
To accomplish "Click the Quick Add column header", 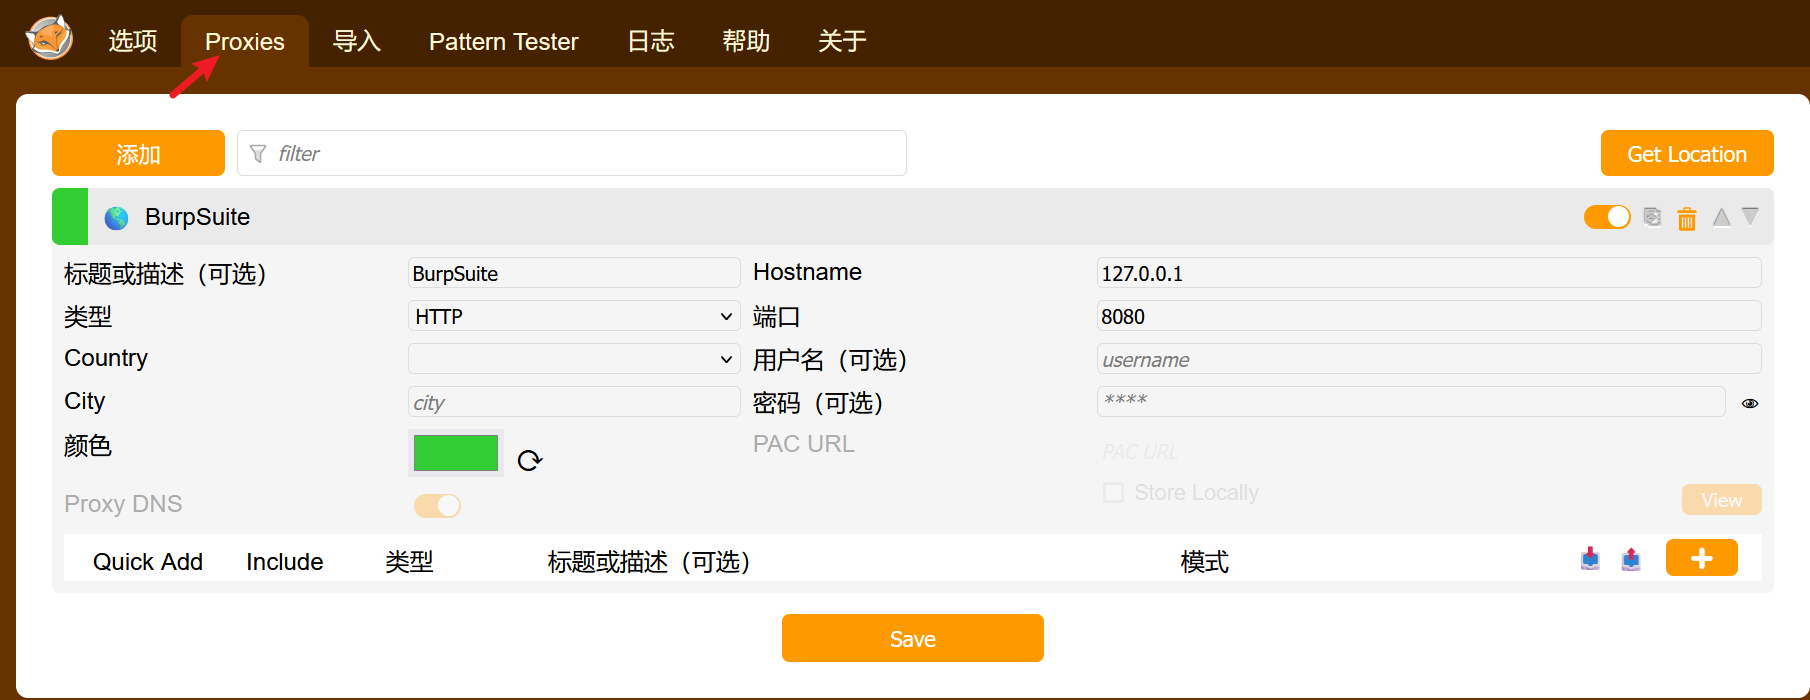I will 148,562.
